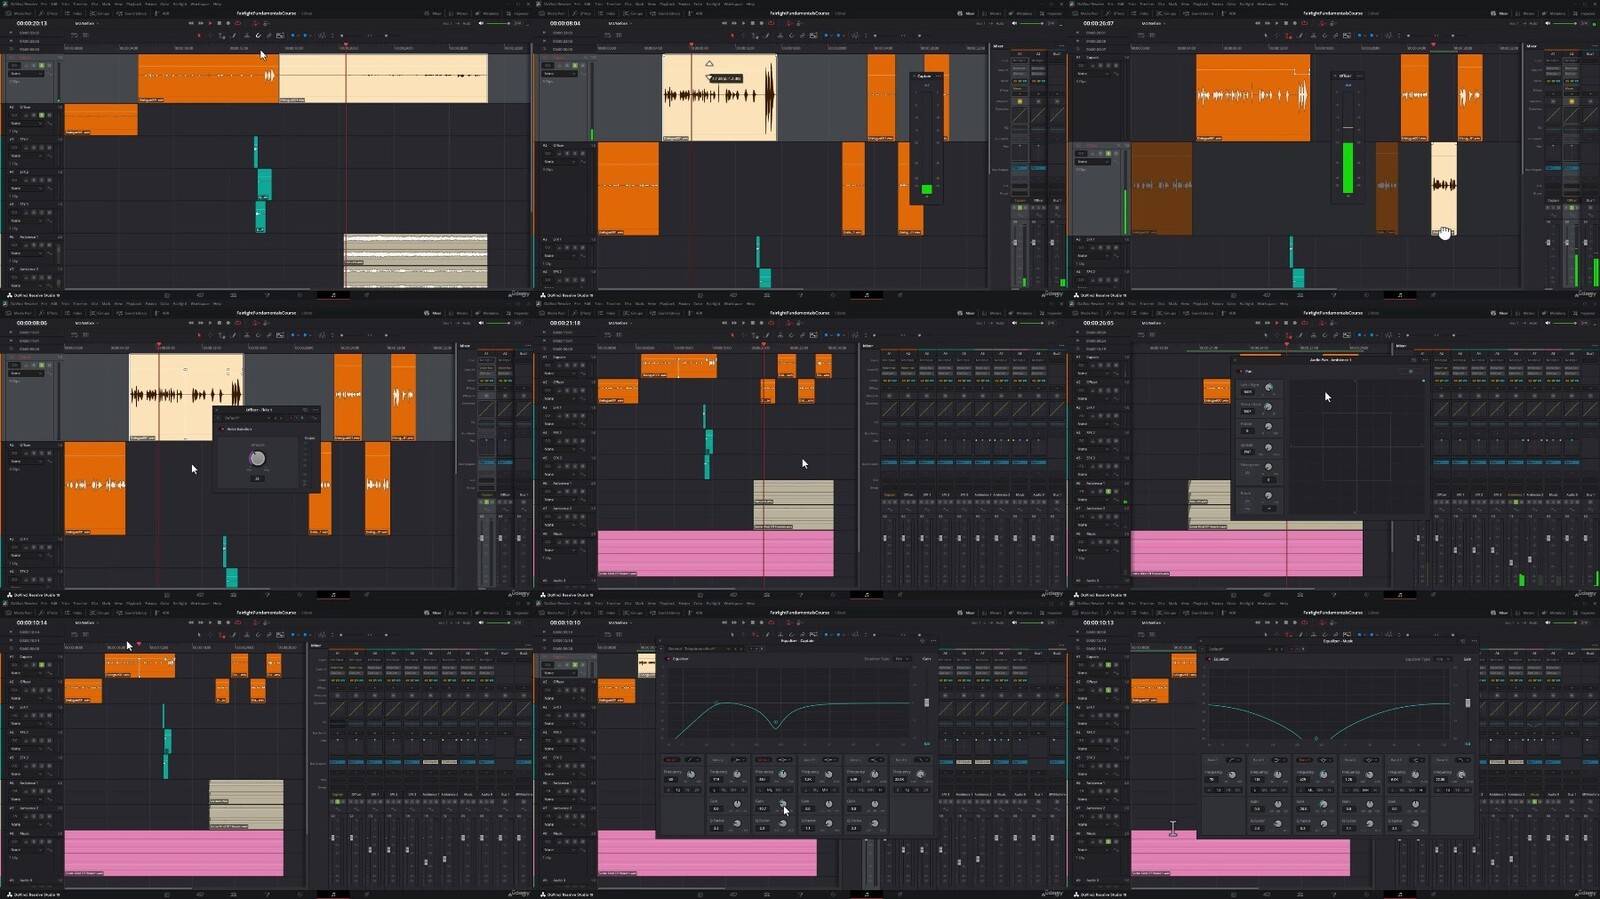
Task: Stop playback in the frame showing 00:00:20:13
Action: pos(219,23)
